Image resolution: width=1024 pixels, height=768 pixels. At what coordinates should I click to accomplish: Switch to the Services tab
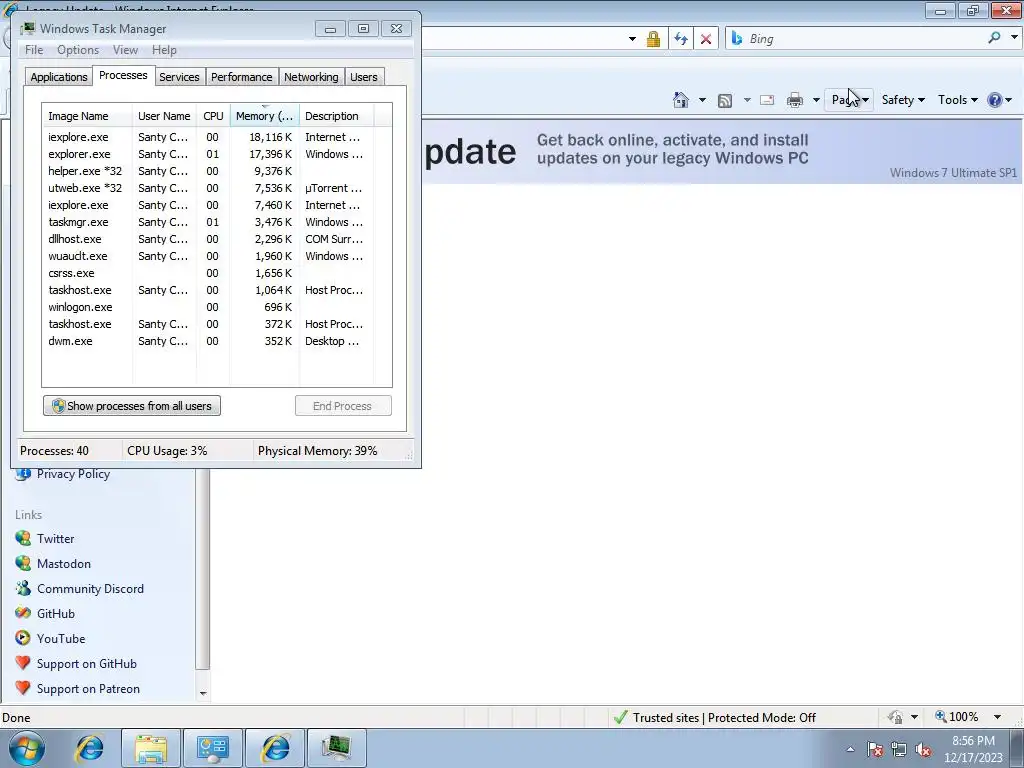click(179, 76)
